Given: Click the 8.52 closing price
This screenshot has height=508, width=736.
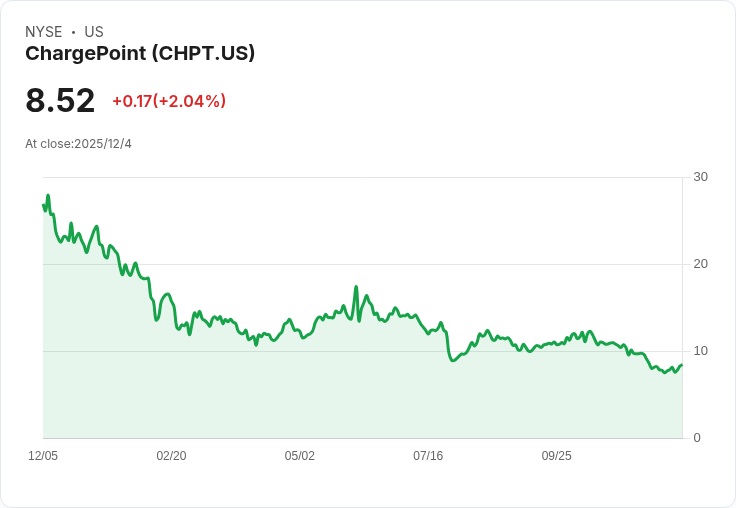Looking at the screenshot, I should pos(60,100).
